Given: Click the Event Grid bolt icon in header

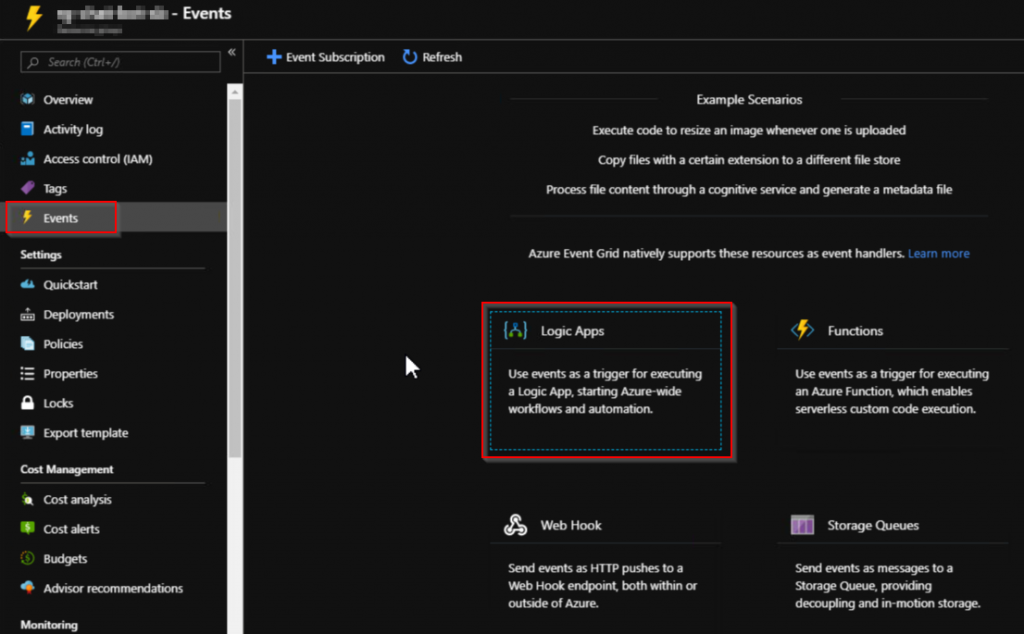Looking at the screenshot, I should pyautogui.click(x=33, y=18).
